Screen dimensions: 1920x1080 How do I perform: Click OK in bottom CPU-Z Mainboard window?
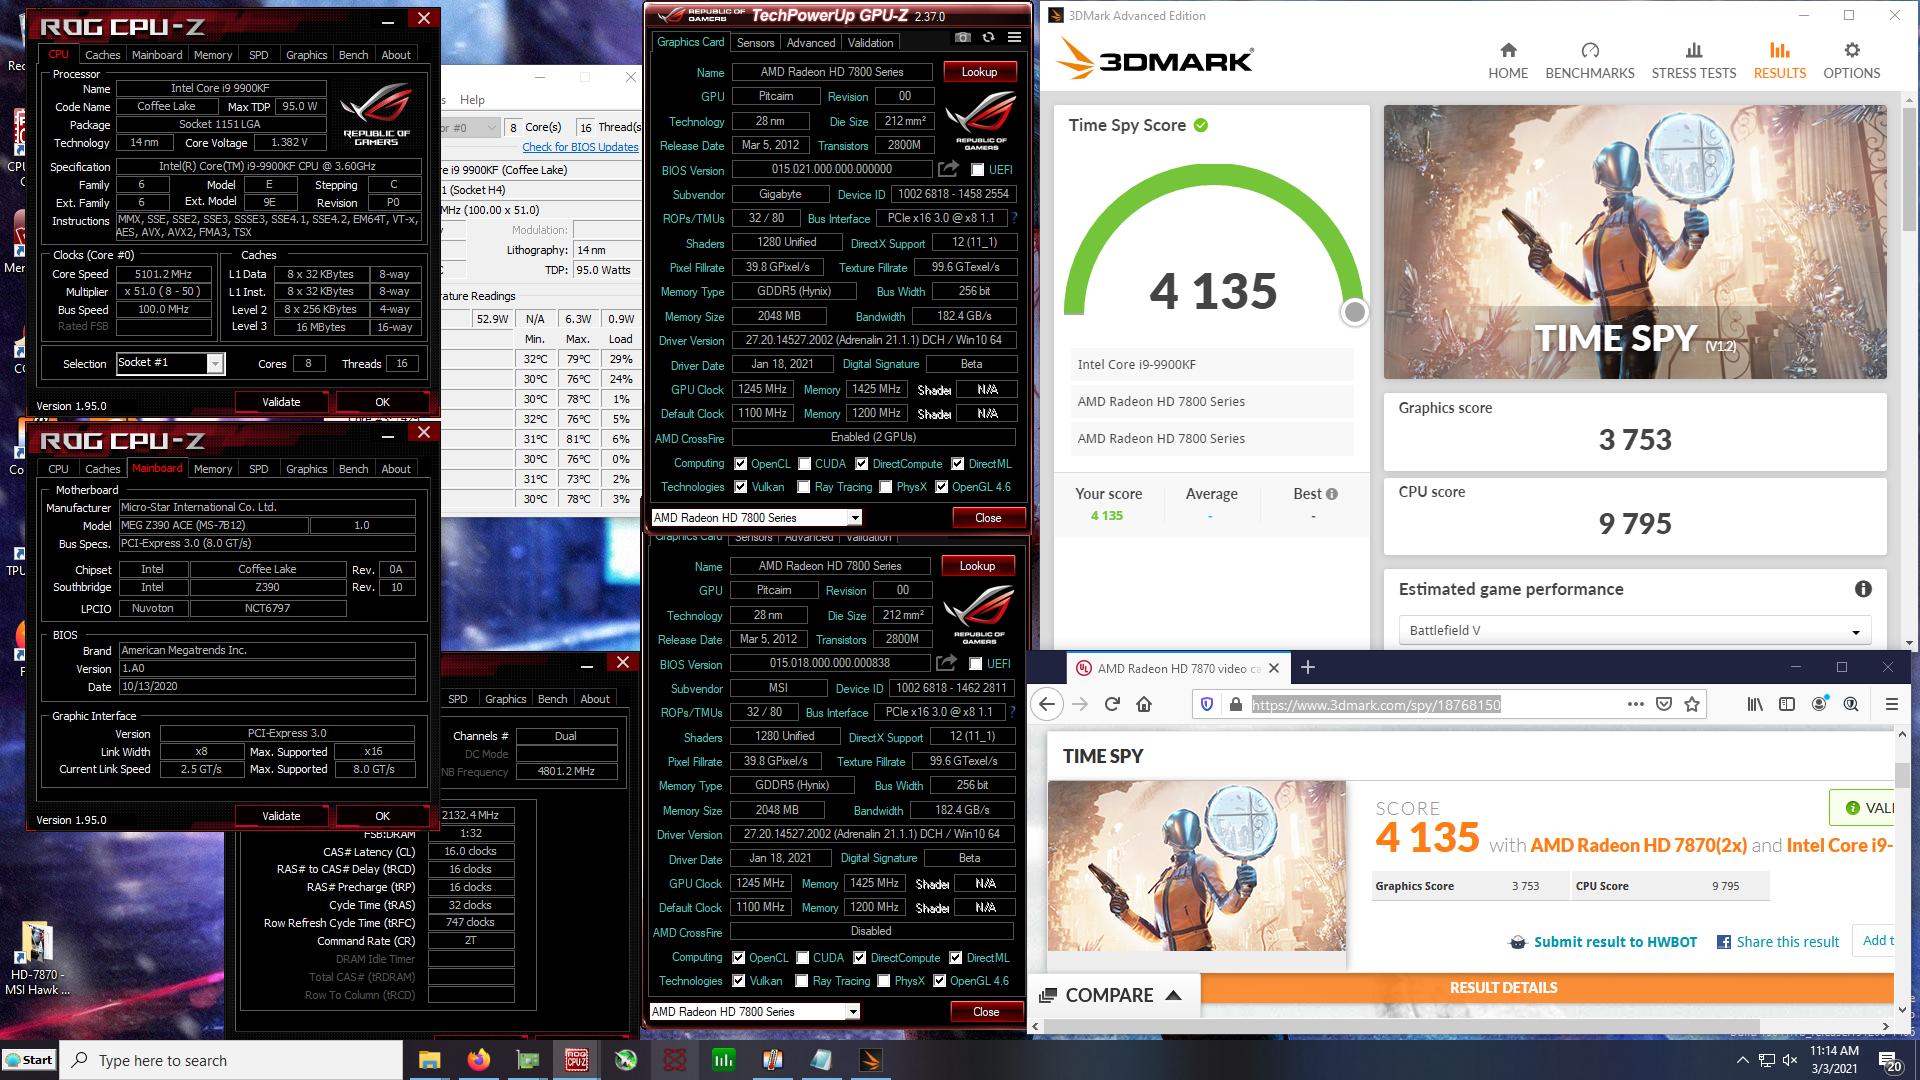click(382, 816)
